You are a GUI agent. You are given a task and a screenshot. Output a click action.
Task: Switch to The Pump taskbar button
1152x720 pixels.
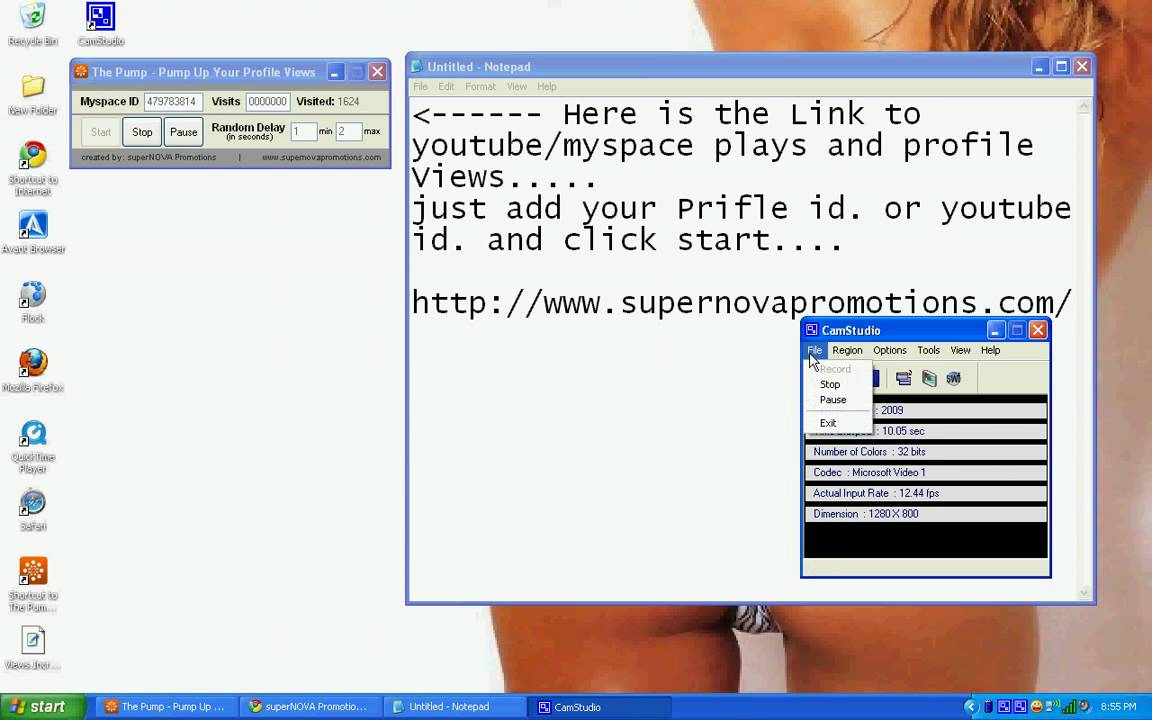(167, 707)
